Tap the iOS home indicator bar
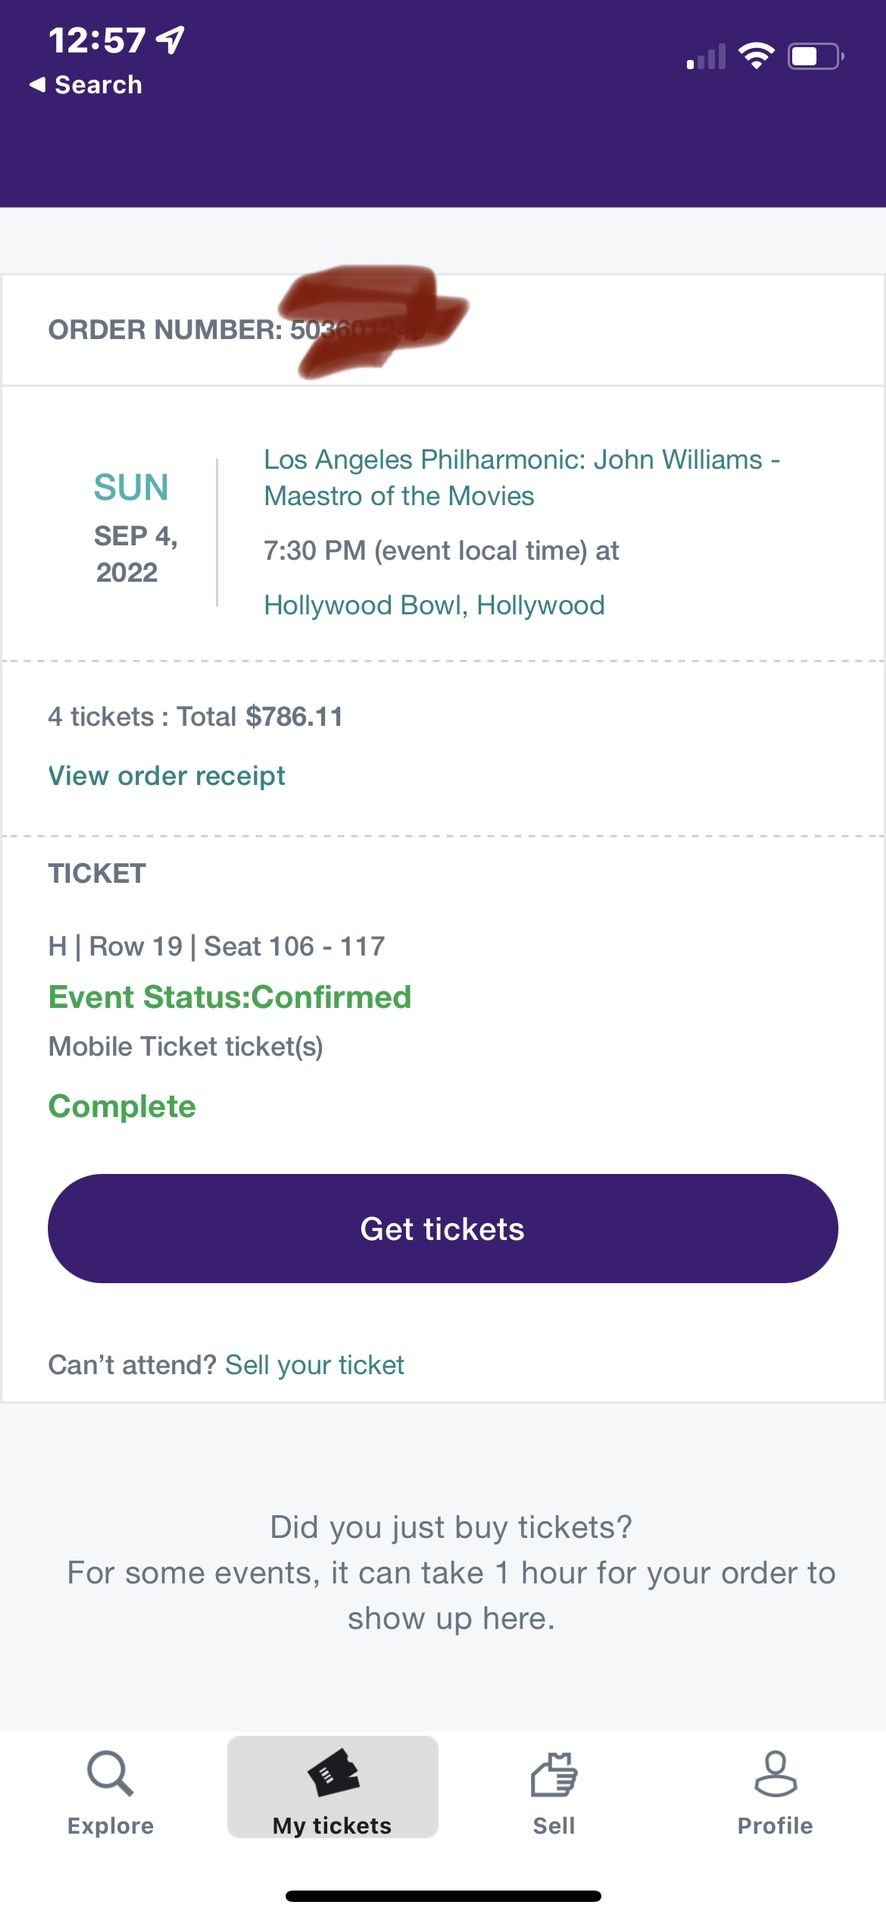Viewport: 886px width, 1920px height. tap(443, 1896)
